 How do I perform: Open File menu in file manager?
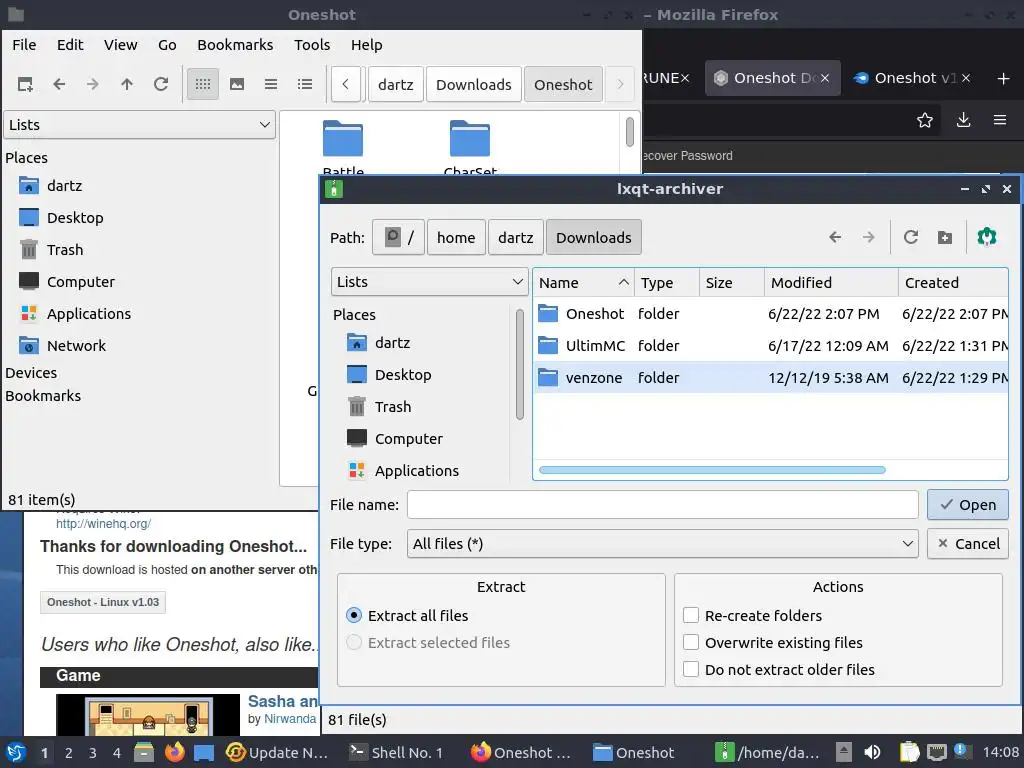[24, 44]
